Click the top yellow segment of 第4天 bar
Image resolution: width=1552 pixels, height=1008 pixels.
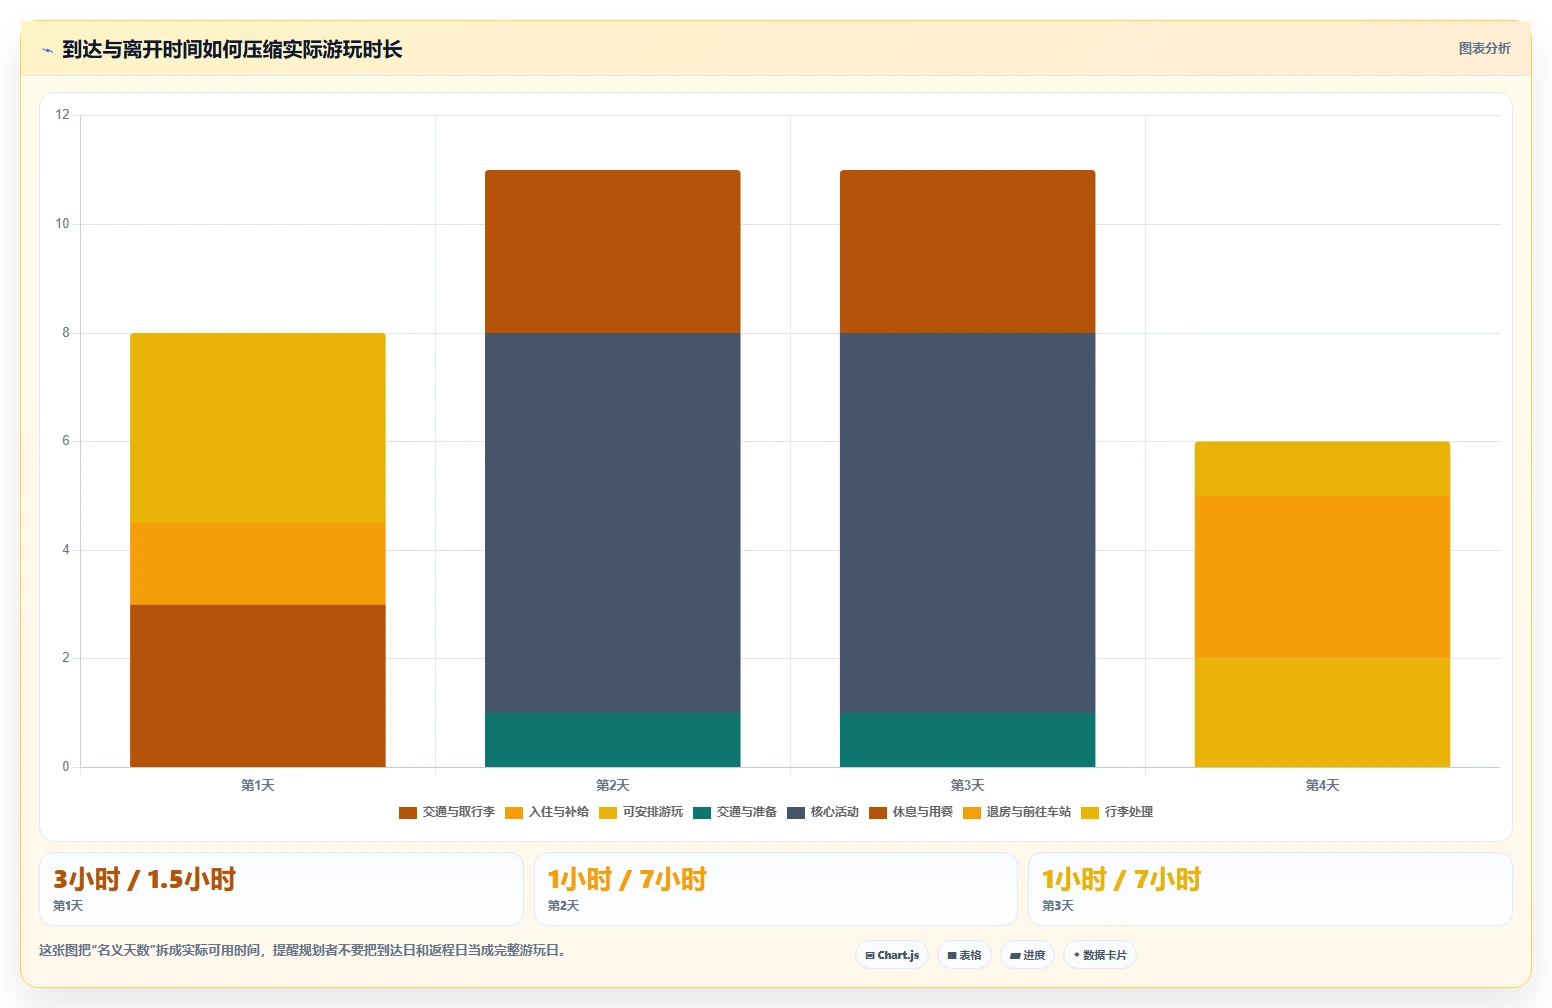point(1322,469)
